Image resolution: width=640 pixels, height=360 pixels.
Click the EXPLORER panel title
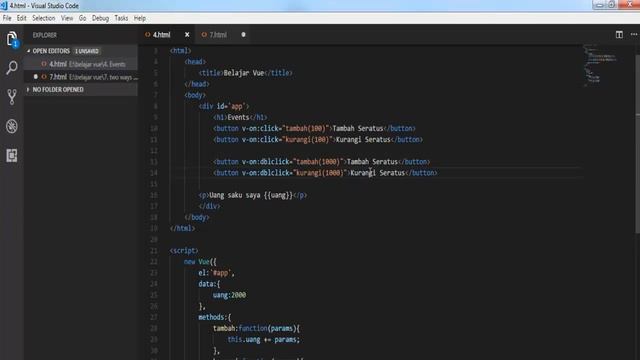tap(45, 35)
